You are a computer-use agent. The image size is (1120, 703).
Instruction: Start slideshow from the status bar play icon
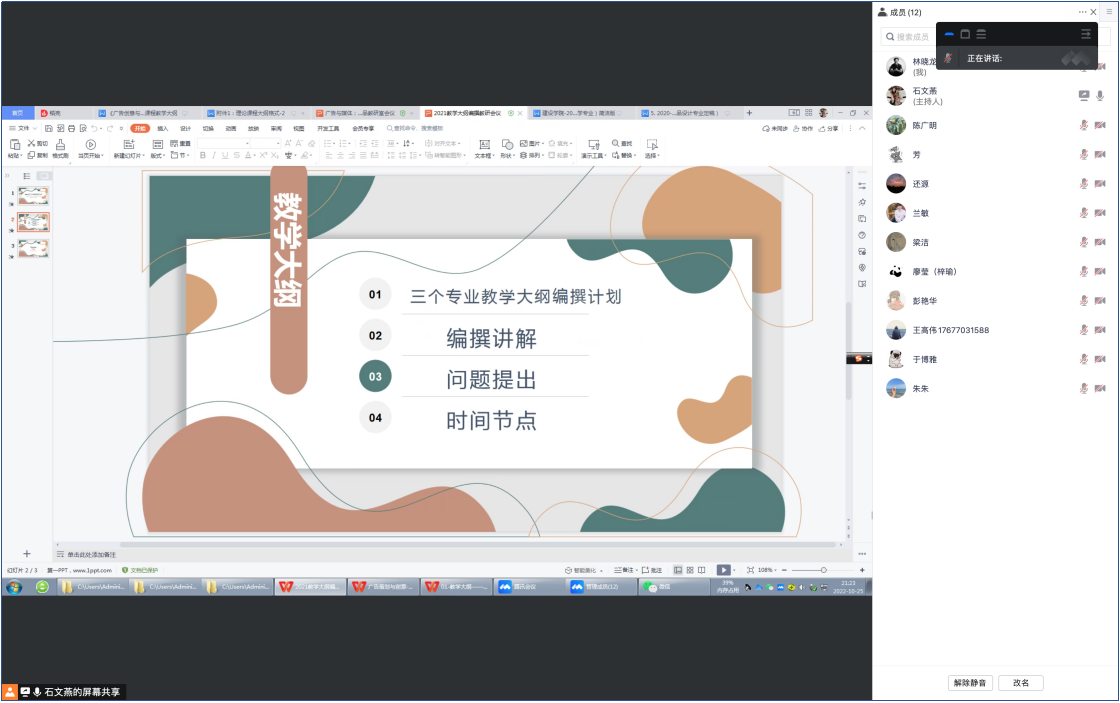[723, 570]
